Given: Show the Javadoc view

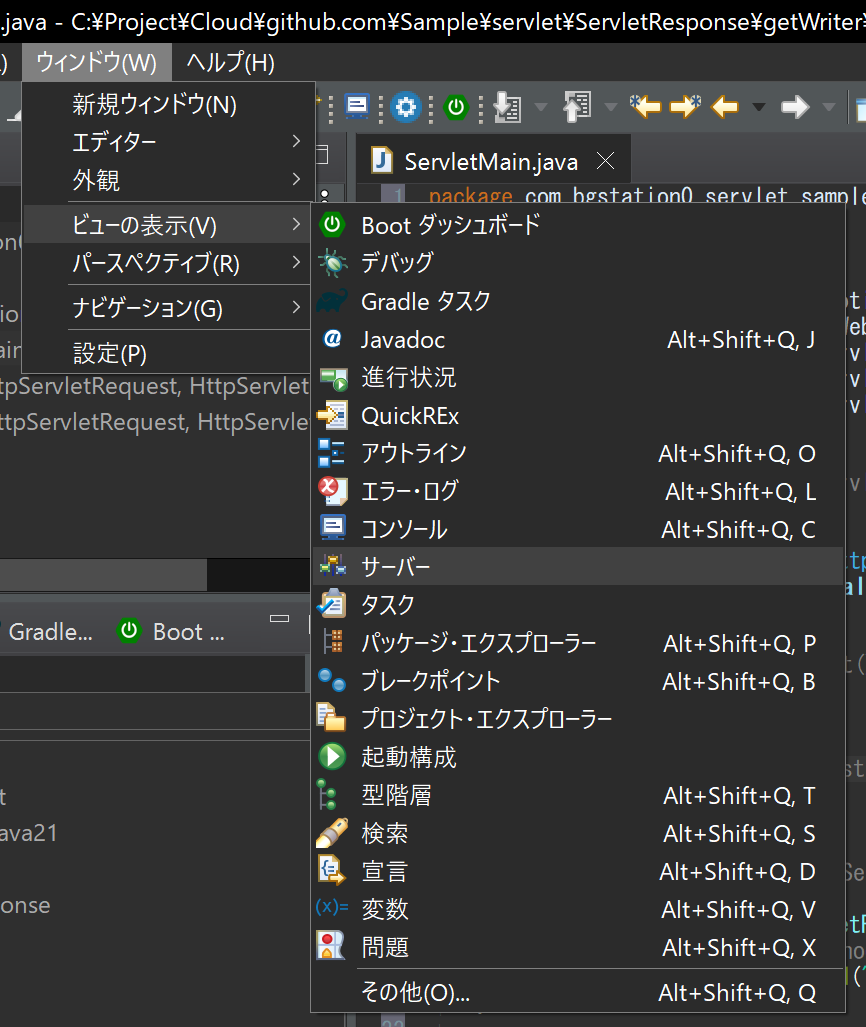Looking at the screenshot, I should point(578,339).
